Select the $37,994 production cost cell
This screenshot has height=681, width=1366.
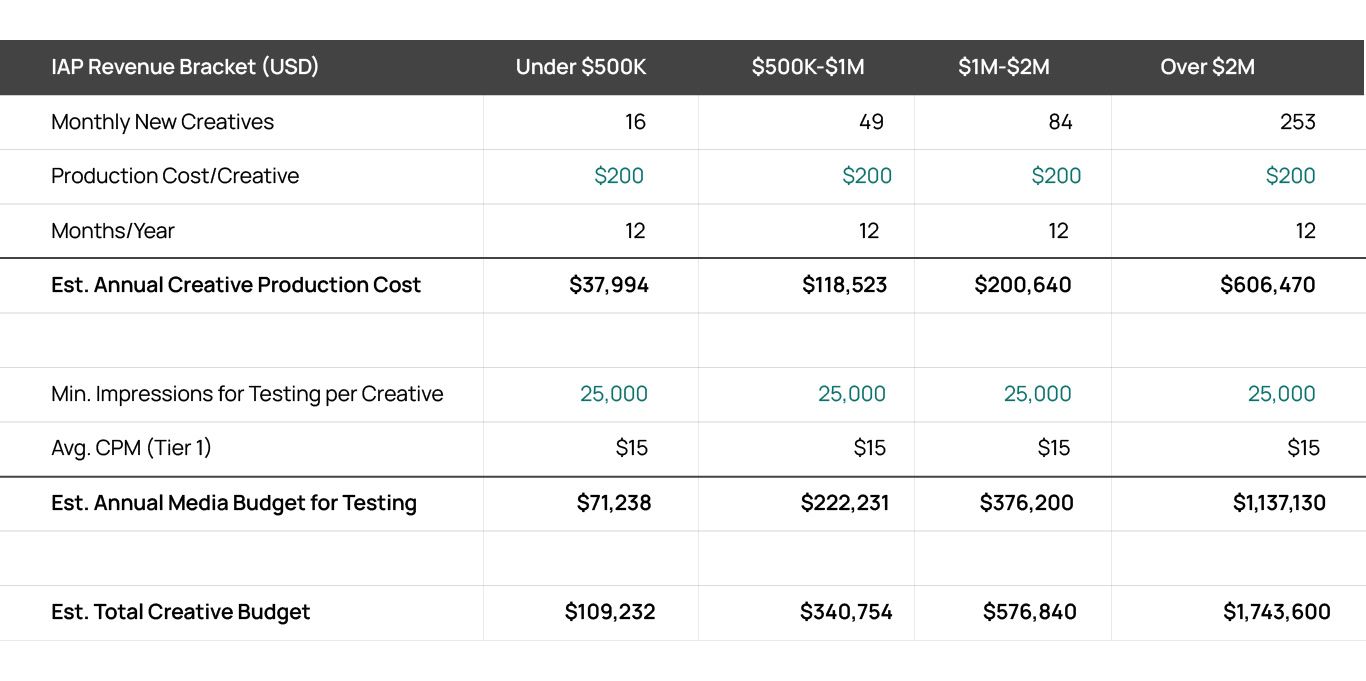point(609,285)
